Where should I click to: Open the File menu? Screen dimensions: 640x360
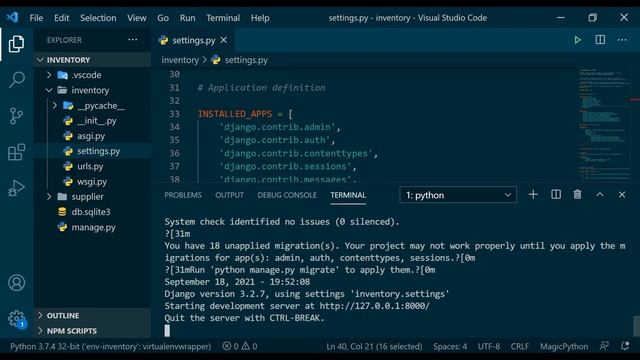(x=36, y=18)
